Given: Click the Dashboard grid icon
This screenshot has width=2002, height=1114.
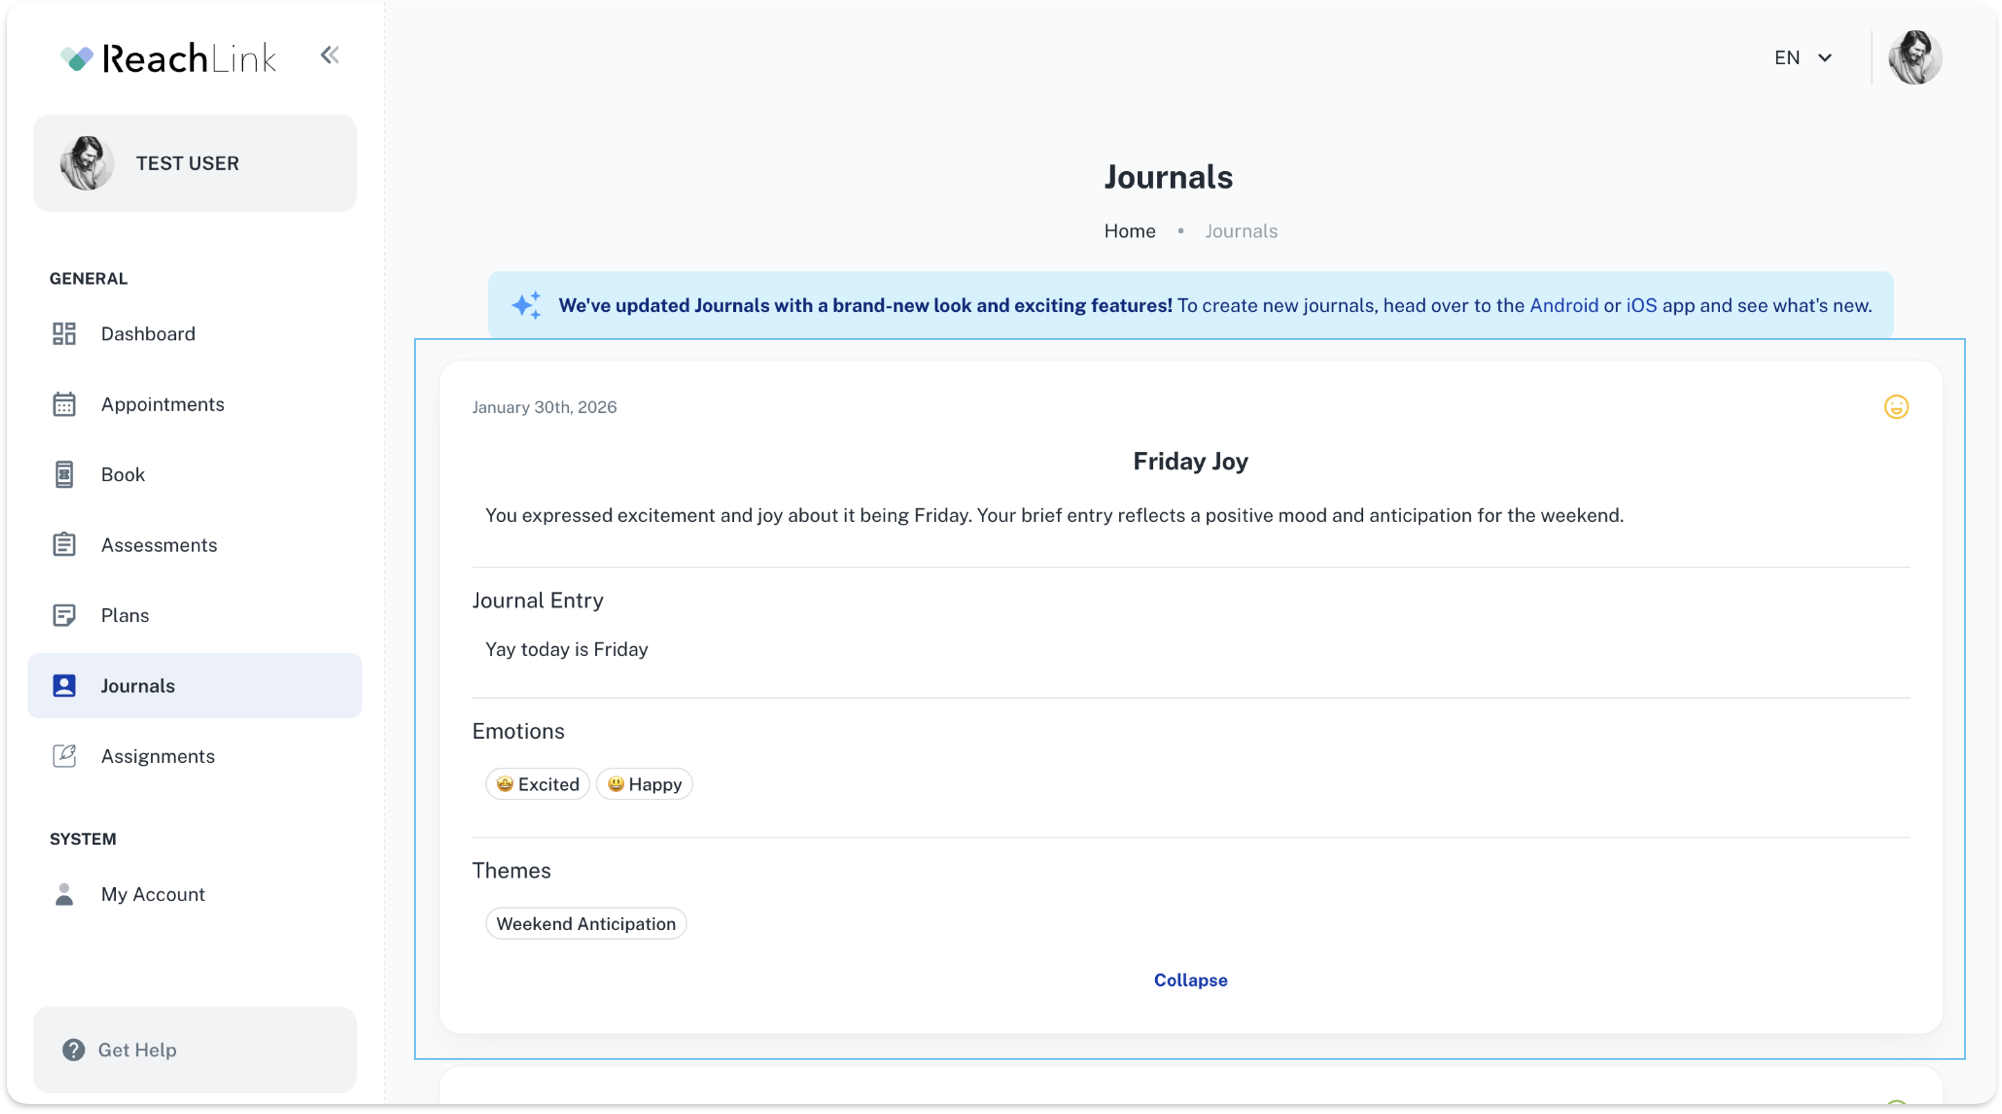Looking at the screenshot, I should click(x=64, y=334).
